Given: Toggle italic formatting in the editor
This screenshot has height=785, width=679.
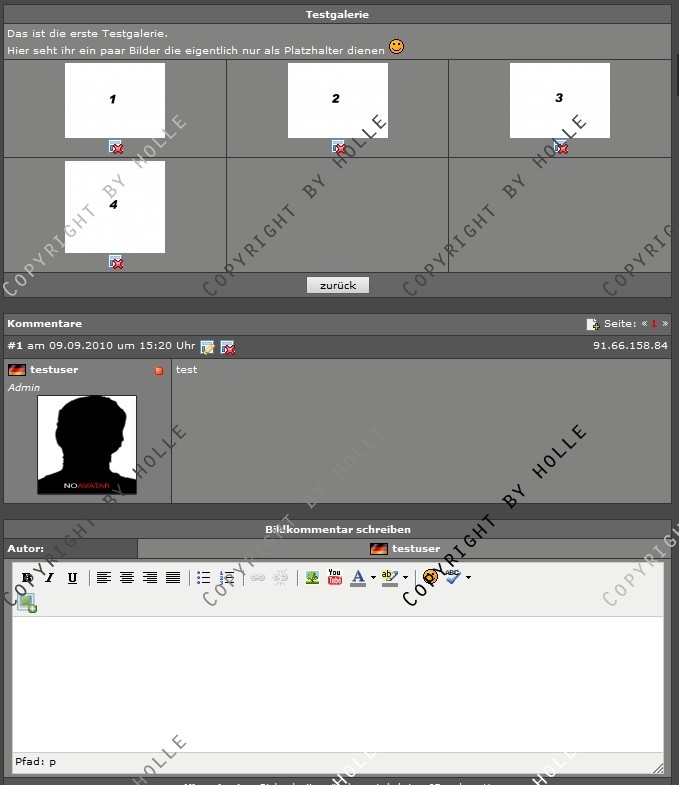Looking at the screenshot, I should click(x=49, y=578).
